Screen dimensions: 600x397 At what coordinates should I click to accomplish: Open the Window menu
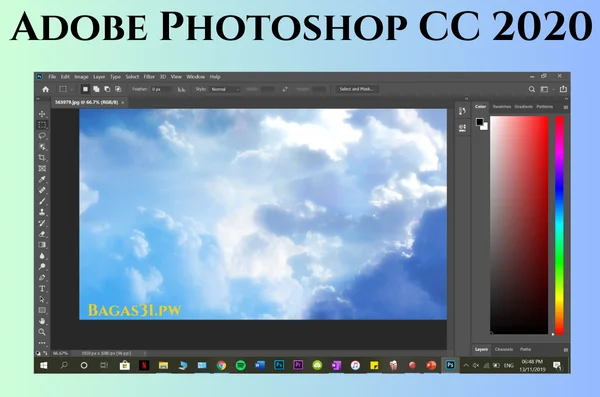[196, 77]
